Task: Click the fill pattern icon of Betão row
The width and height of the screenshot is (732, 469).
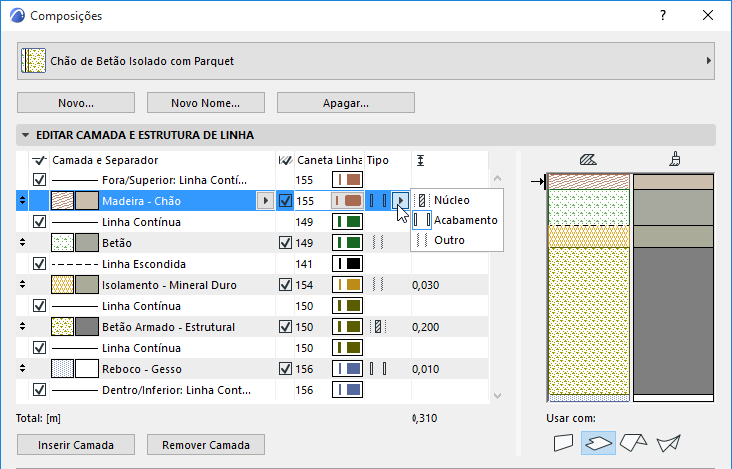Action: pos(62,243)
